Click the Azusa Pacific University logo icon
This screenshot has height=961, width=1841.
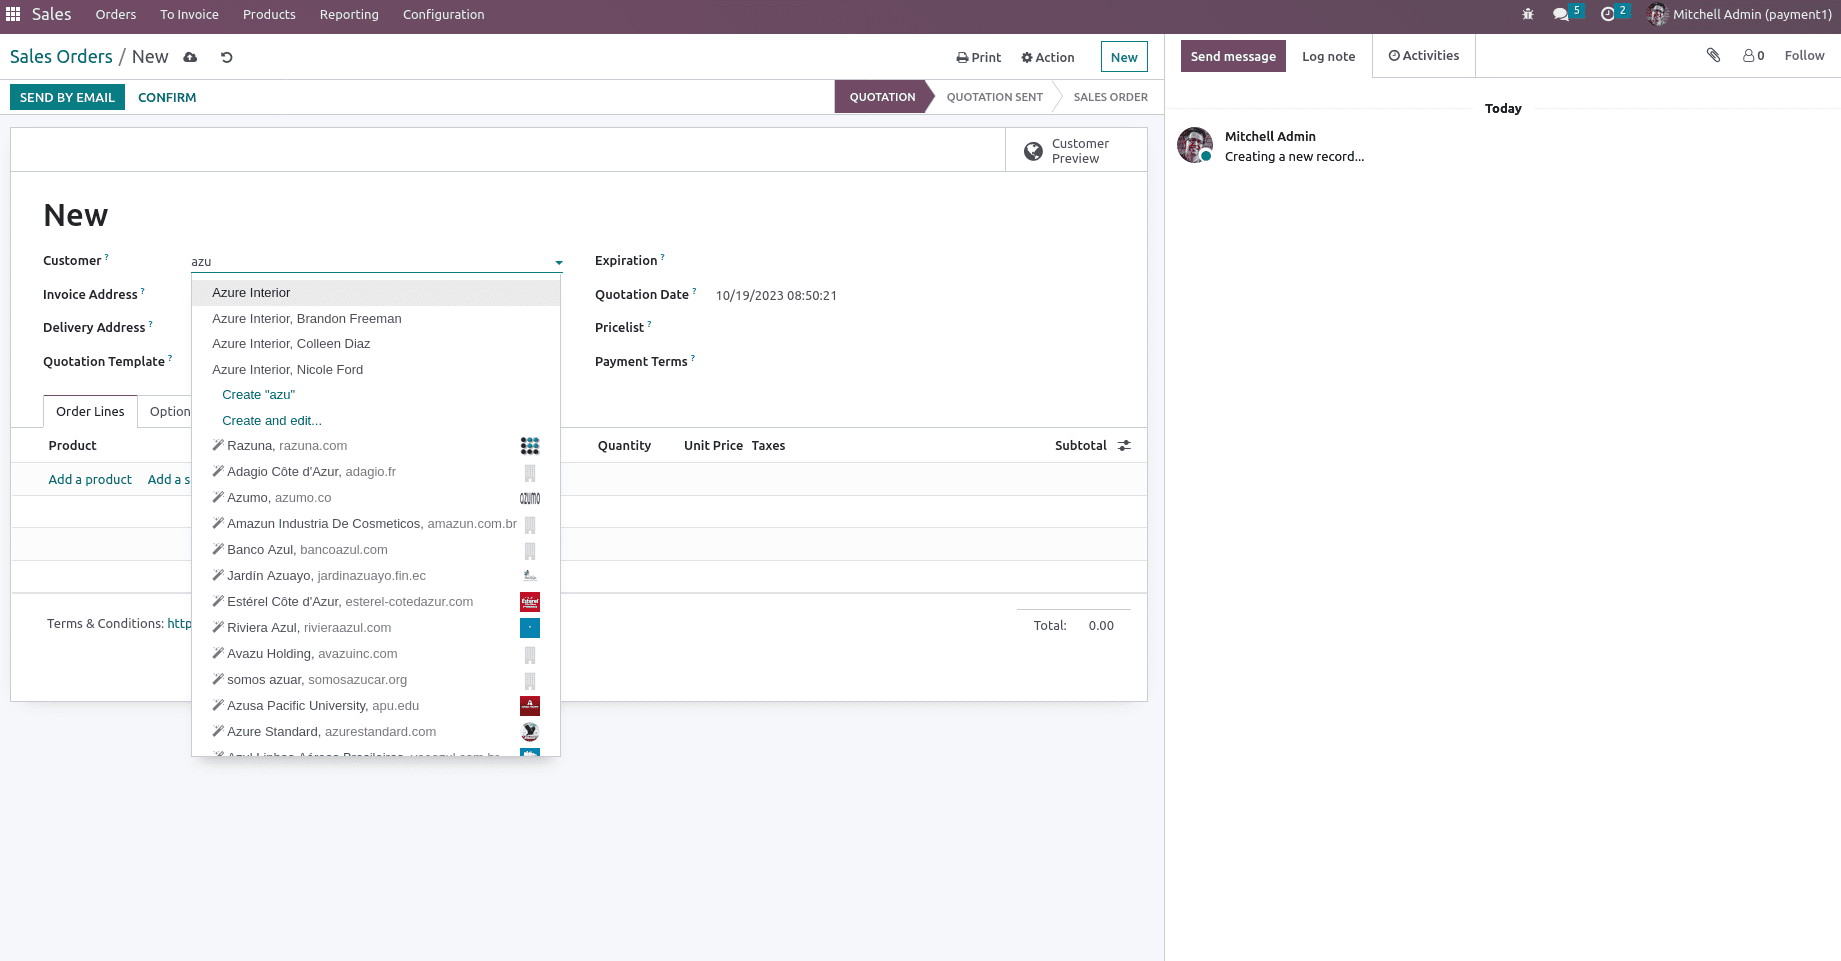(x=530, y=706)
